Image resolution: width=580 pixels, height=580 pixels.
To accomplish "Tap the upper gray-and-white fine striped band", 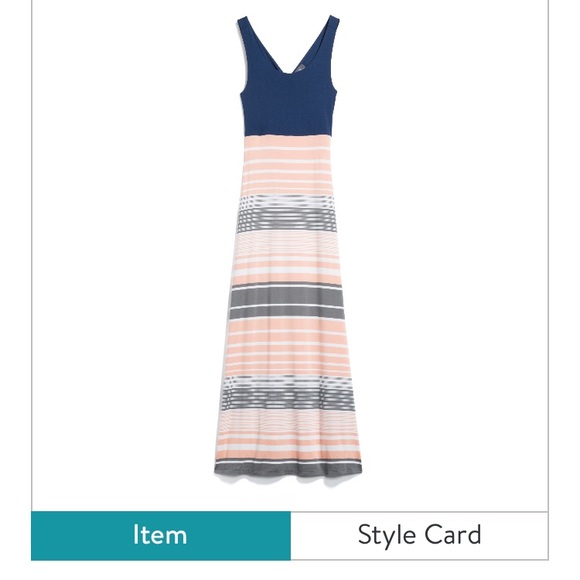I will pyautogui.click(x=287, y=213).
